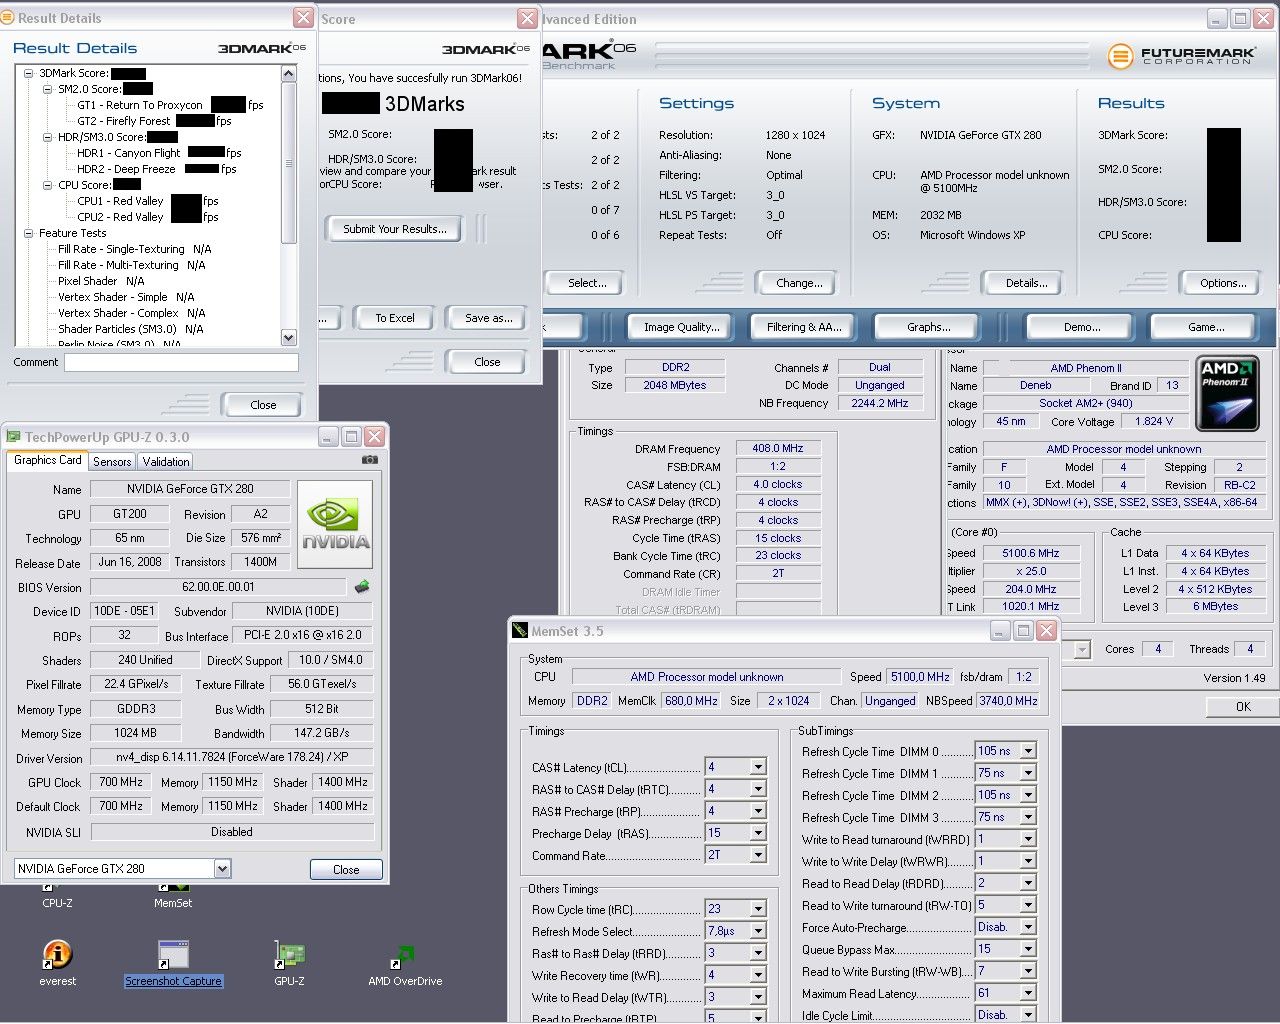Click the Graphs... button in 3DMark06
Screen dimensions: 1280x1024
pos(929,327)
